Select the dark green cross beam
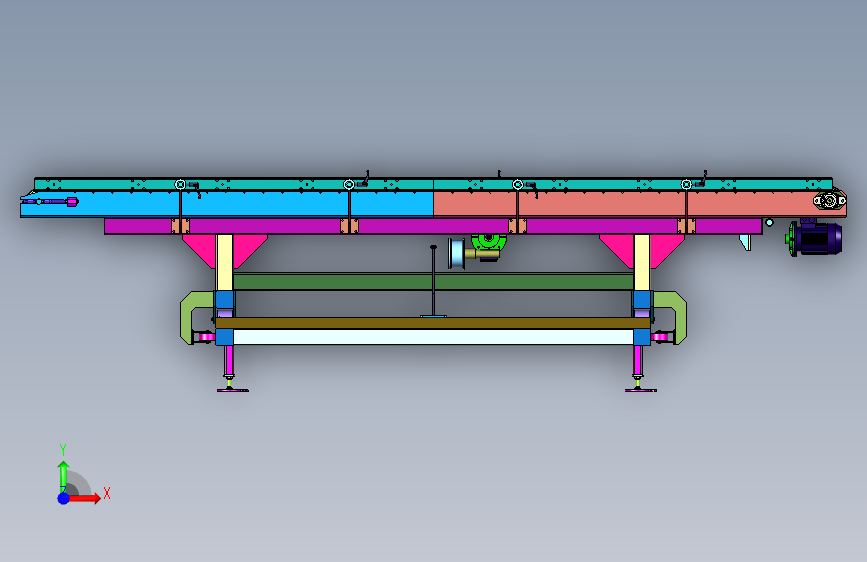 [x=433, y=281]
